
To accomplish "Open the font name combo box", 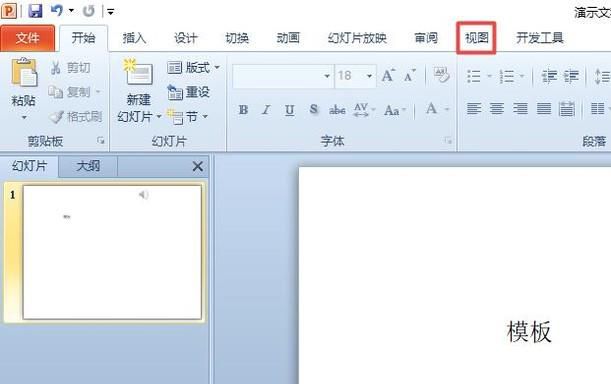I will tap(283, 76).
